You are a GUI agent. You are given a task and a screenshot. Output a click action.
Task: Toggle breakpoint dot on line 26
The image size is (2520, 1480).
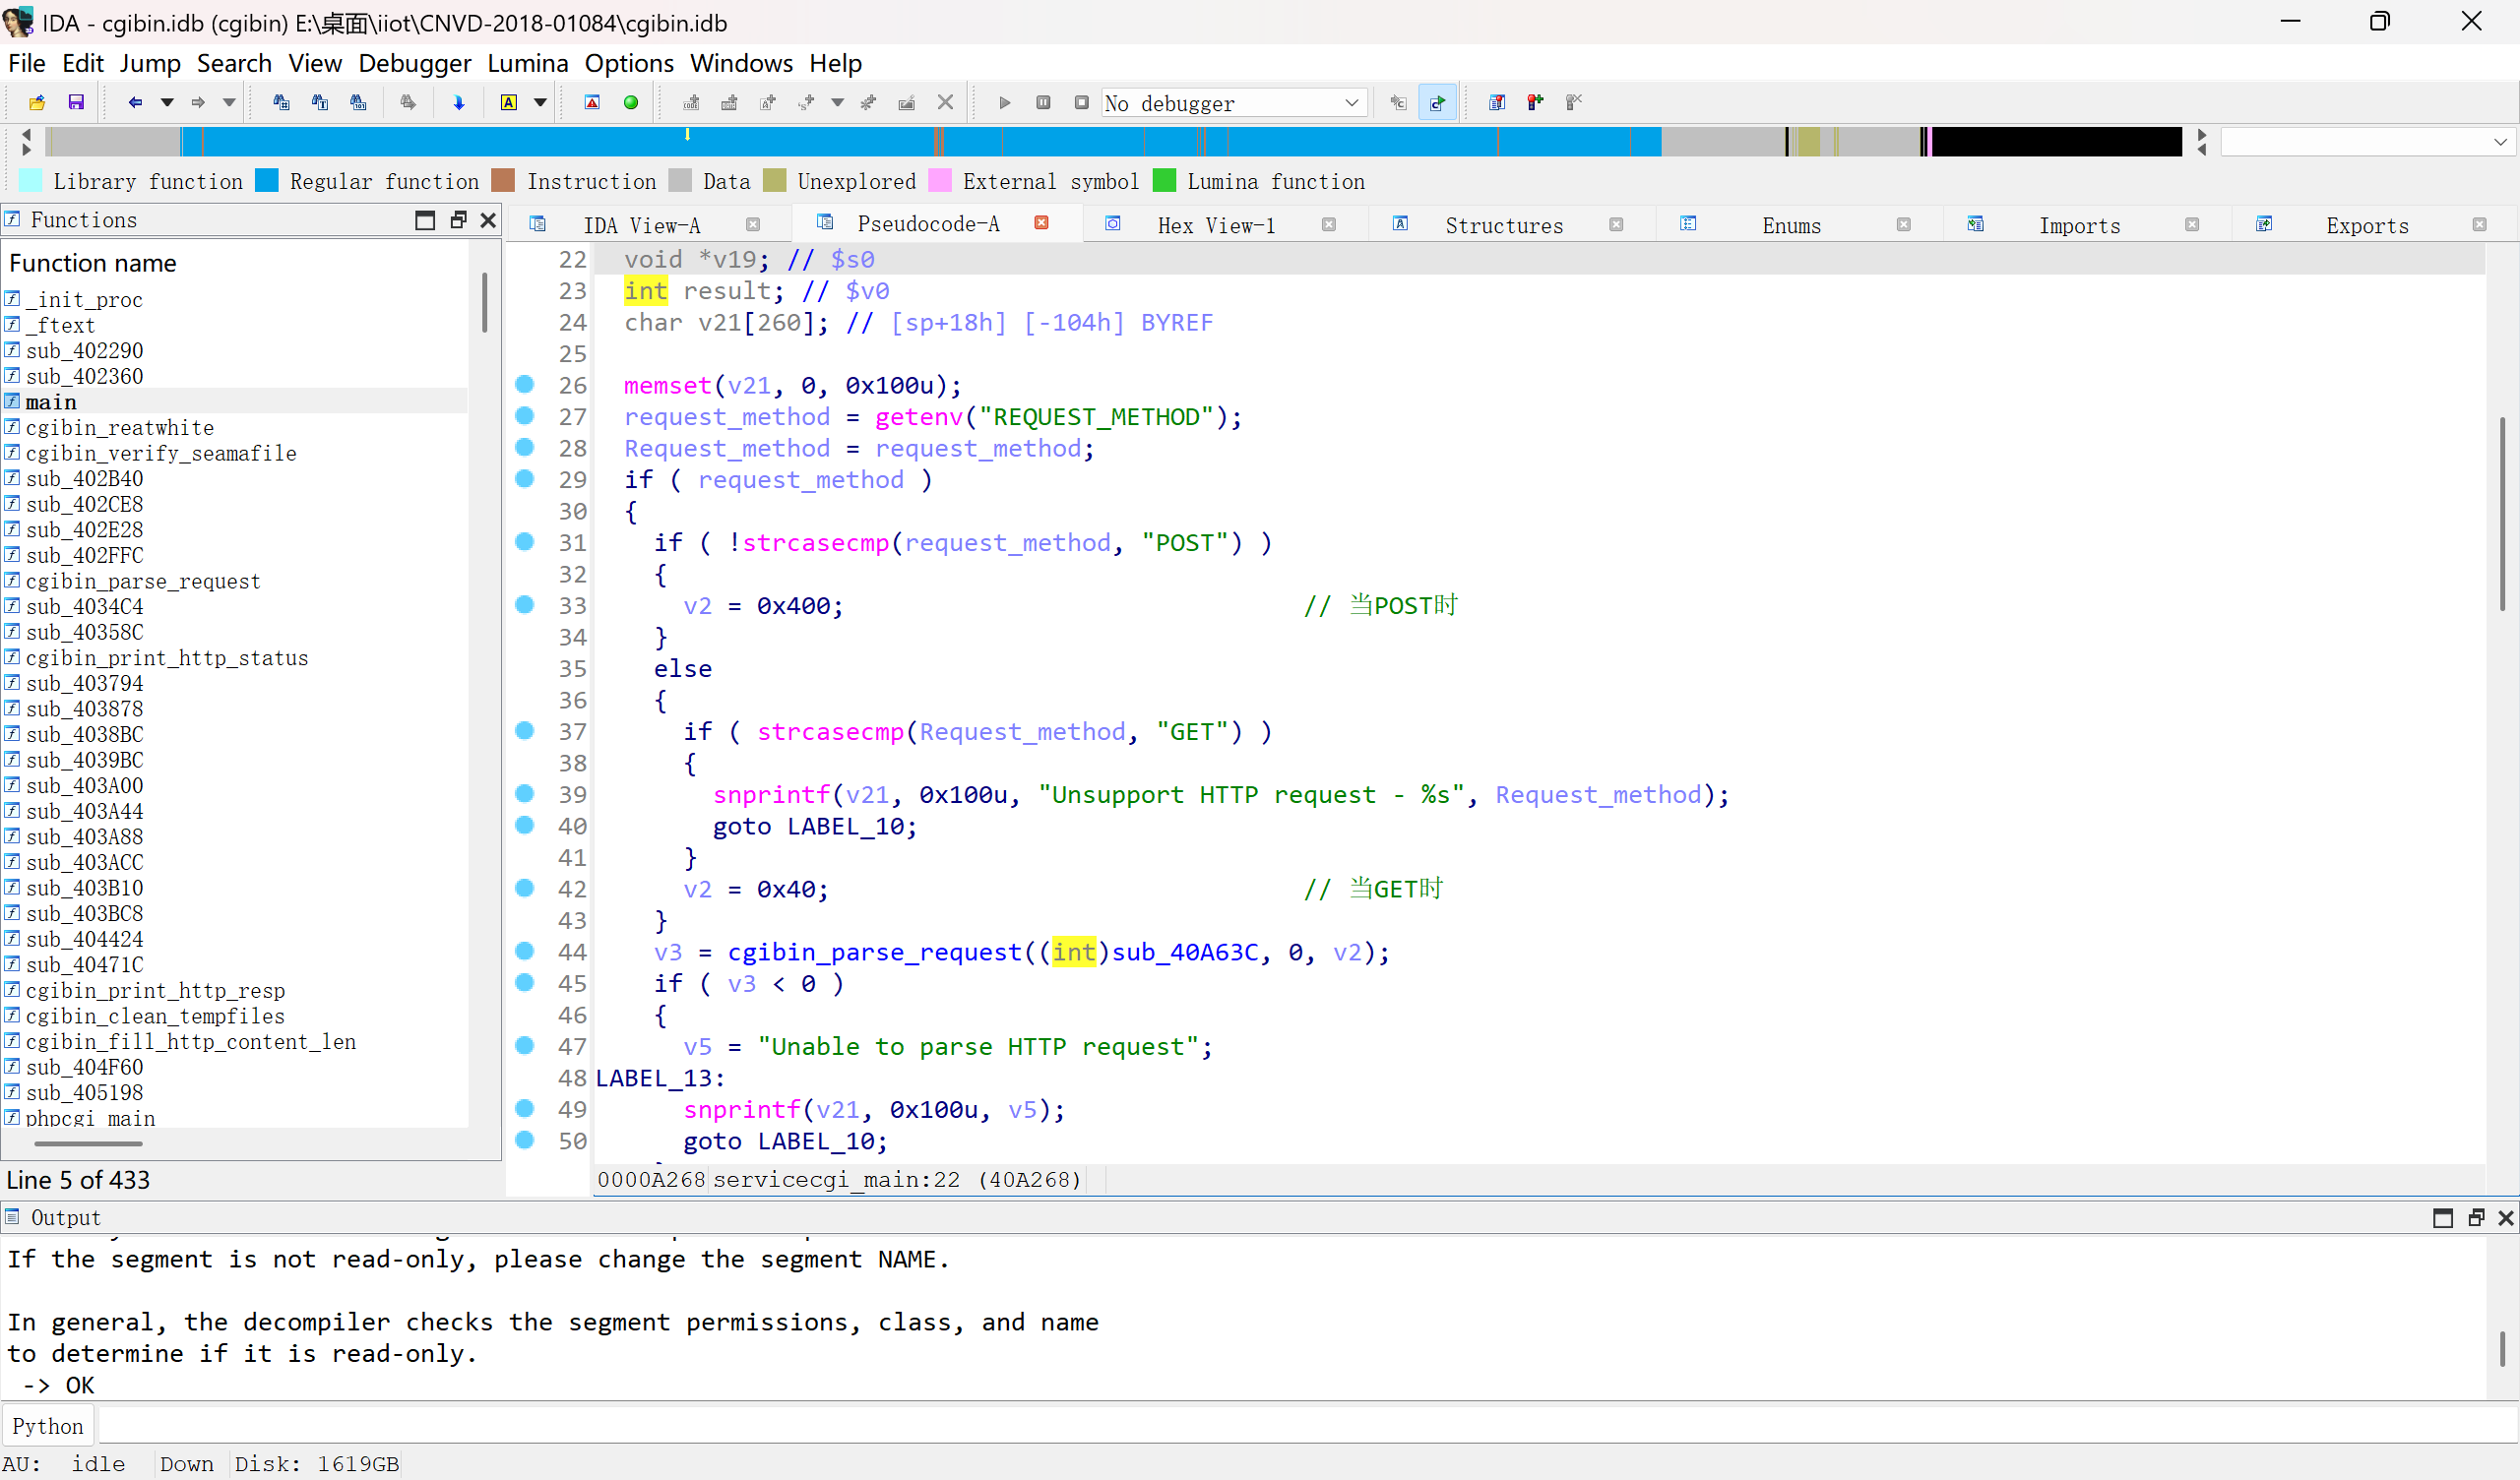524,384
